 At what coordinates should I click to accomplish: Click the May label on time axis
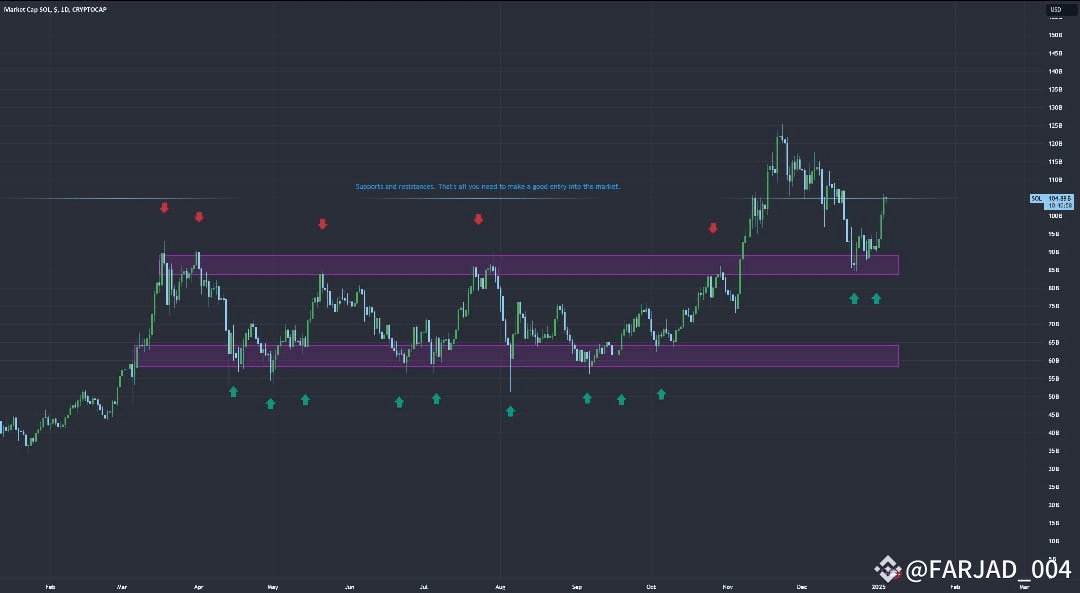pos(273,587)
